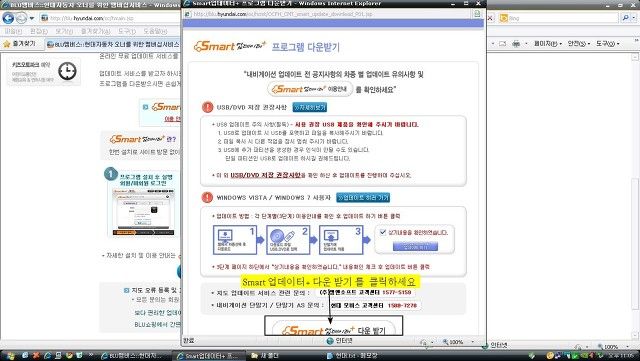The image size is (640, 361).
Task: Open the 도움말 menu in the menu bar
Action: pos(155,31)
